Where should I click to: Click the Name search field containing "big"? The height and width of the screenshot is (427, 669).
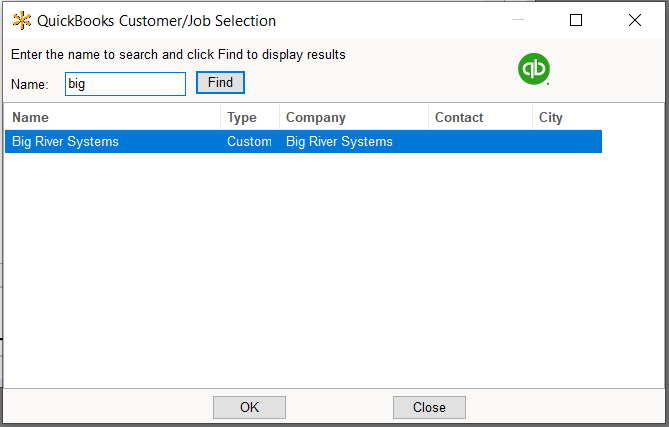coord(125,84)
